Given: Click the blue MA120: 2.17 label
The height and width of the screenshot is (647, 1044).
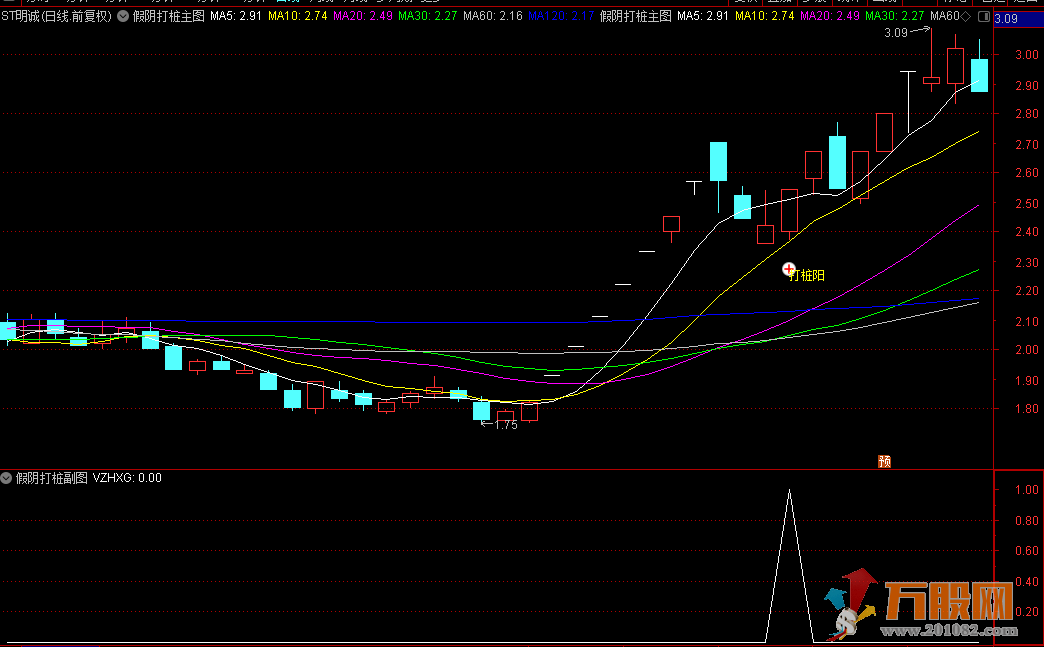Looking at the screenshot, I should (x=561, y=16).
